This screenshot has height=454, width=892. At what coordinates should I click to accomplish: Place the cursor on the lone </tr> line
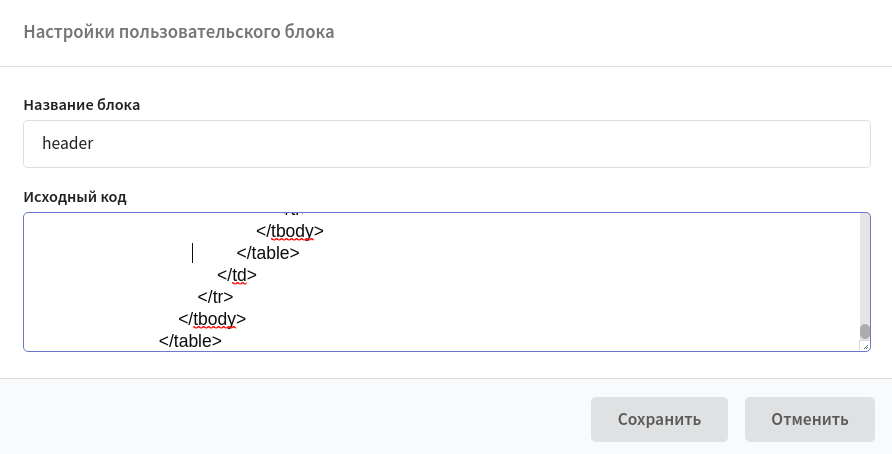(x=215, y=296)
